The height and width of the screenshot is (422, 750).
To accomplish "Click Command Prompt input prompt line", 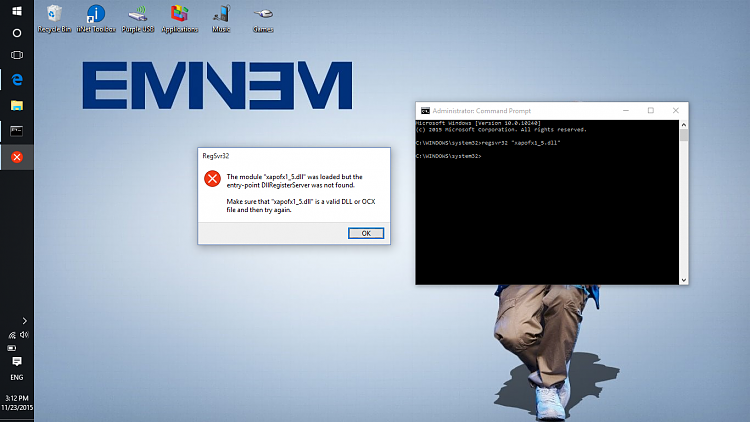I will (x=449, y=156).
